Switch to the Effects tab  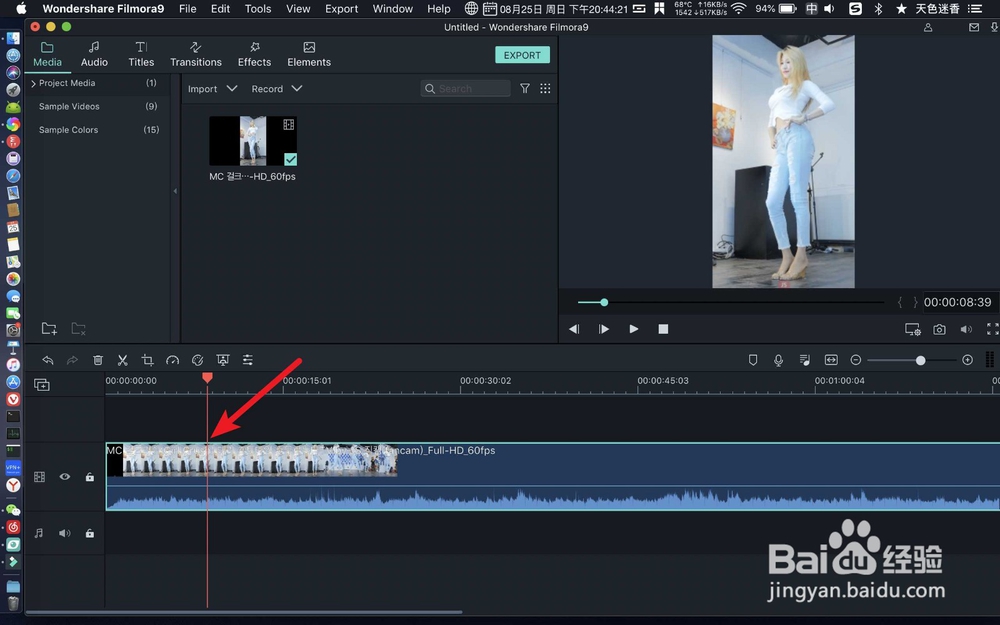click(254, 54)
